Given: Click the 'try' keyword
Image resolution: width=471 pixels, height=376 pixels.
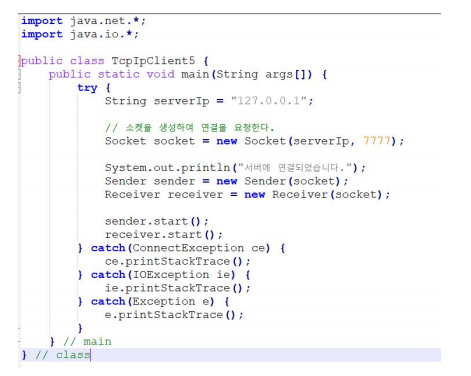Looking at the screenshot, I should click(x=87, y=88).
